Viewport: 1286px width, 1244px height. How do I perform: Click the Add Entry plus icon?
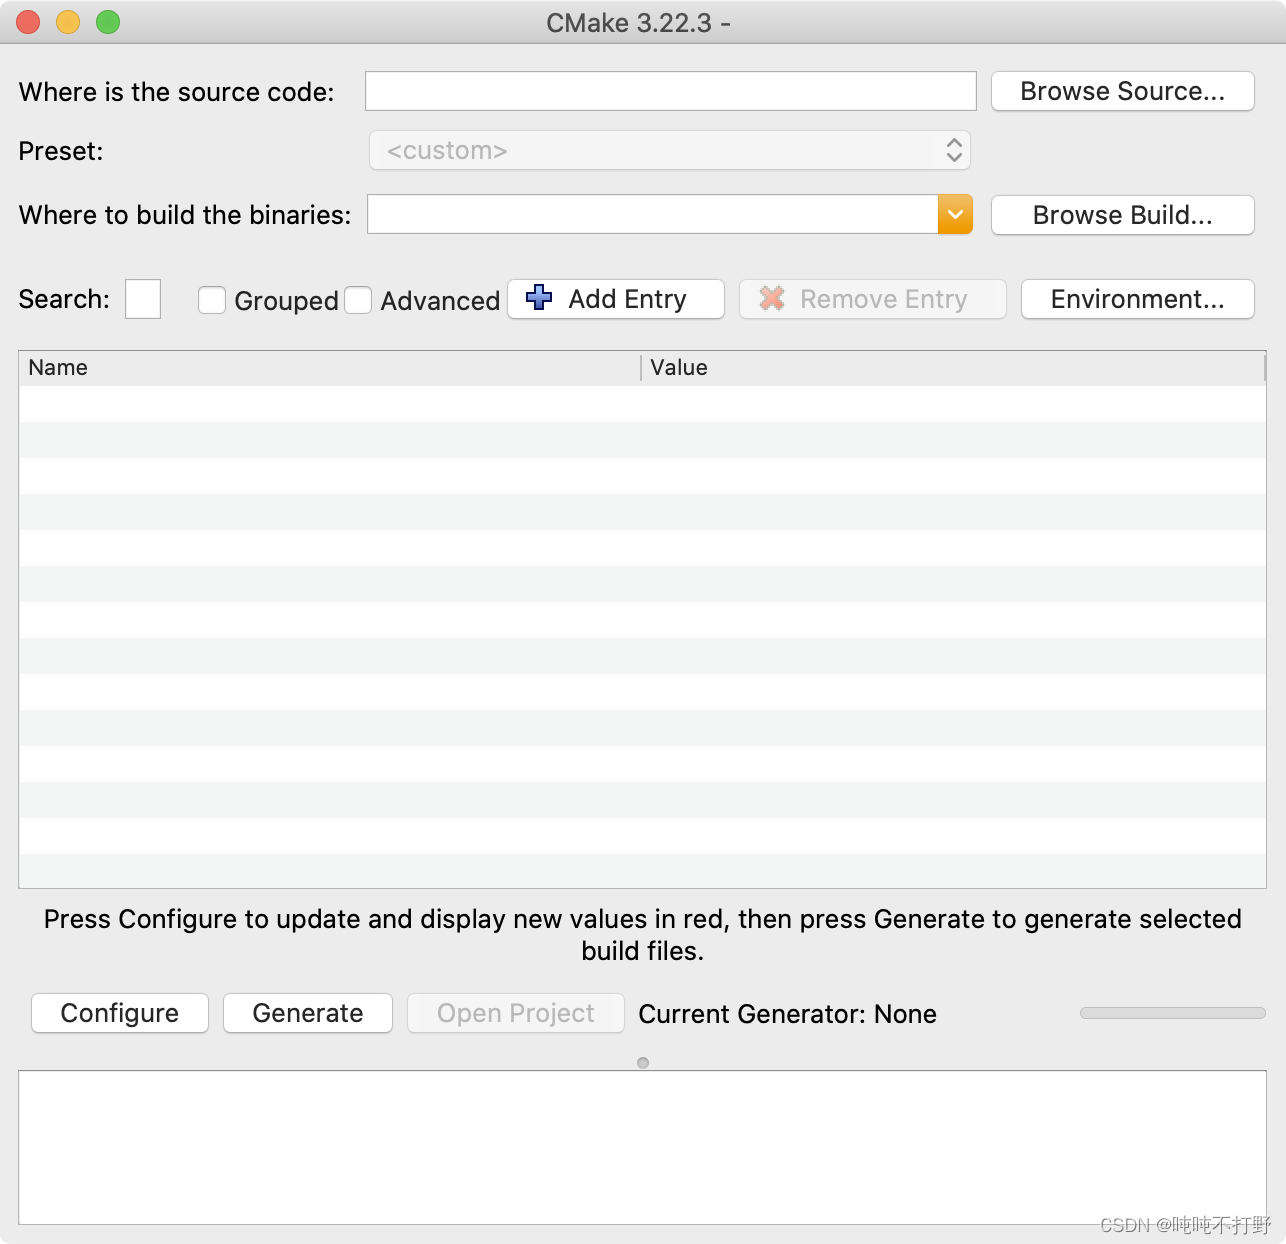coord(538,298)
